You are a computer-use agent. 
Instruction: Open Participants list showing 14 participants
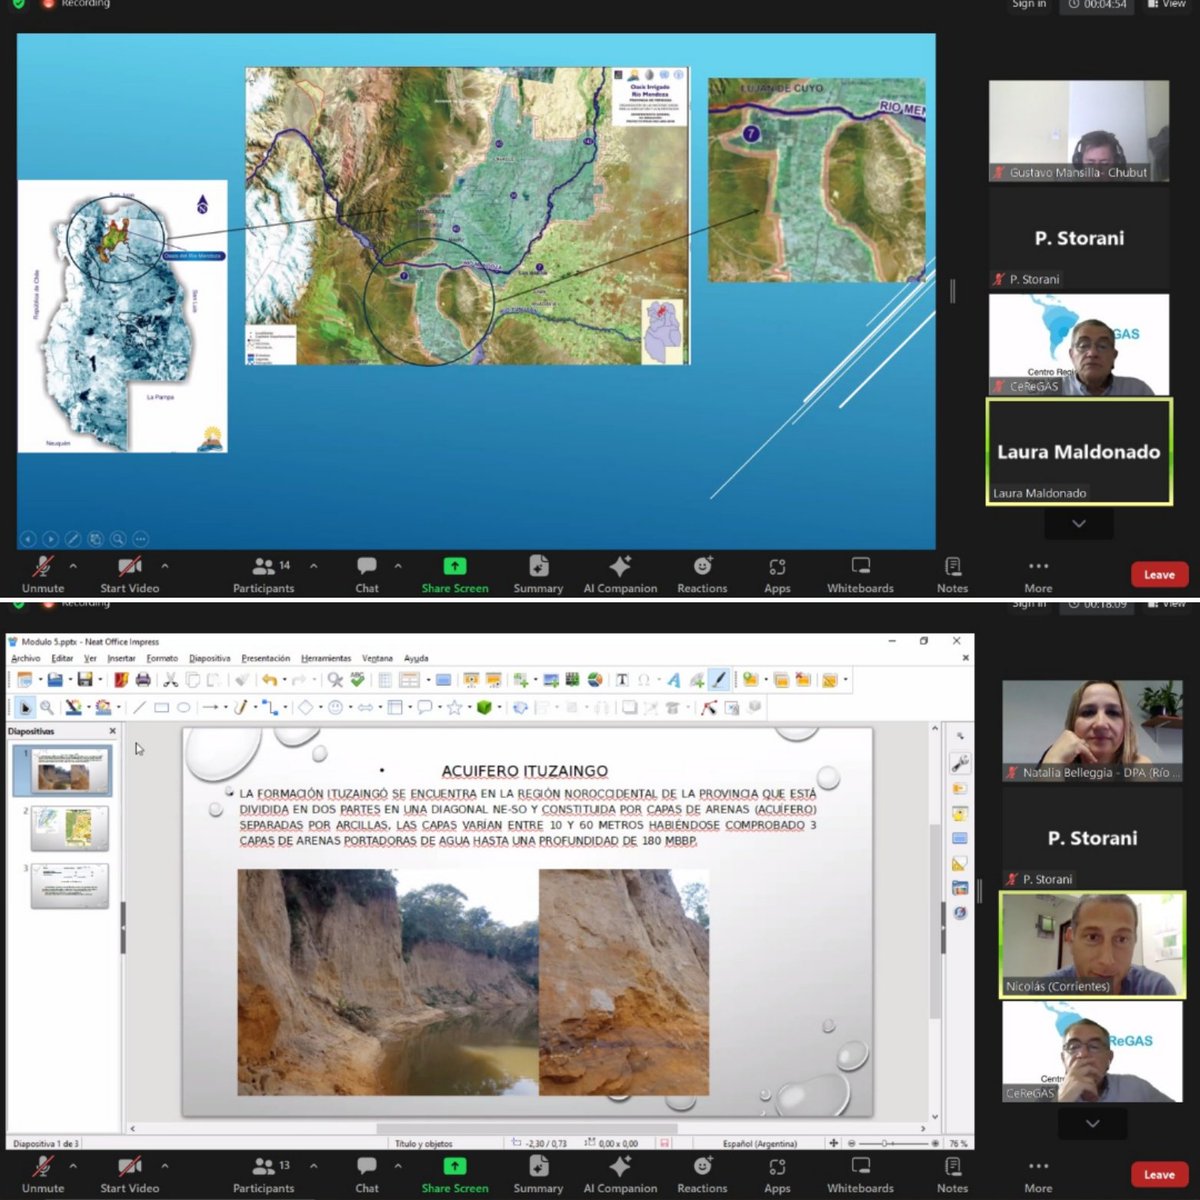(x=264, y=574)
